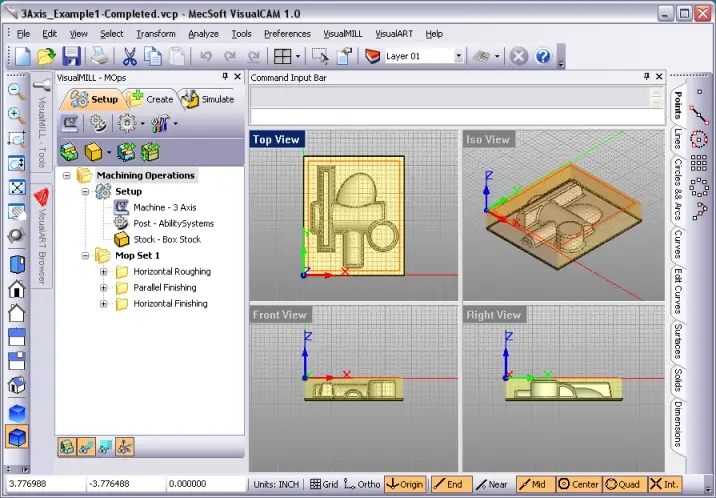The image size is (716, 498).
Task: Open a file with the folder icon
Action: pos(46,57)
